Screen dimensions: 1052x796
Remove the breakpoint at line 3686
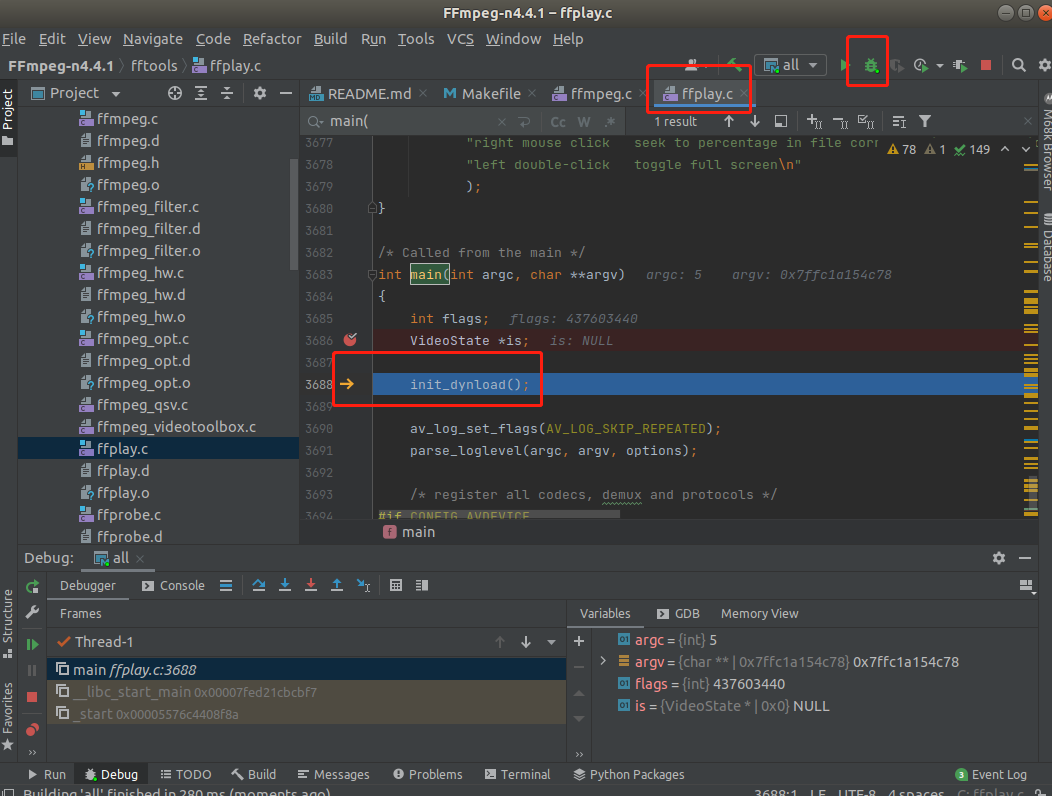pyautogui.click(x=349, y=341)
